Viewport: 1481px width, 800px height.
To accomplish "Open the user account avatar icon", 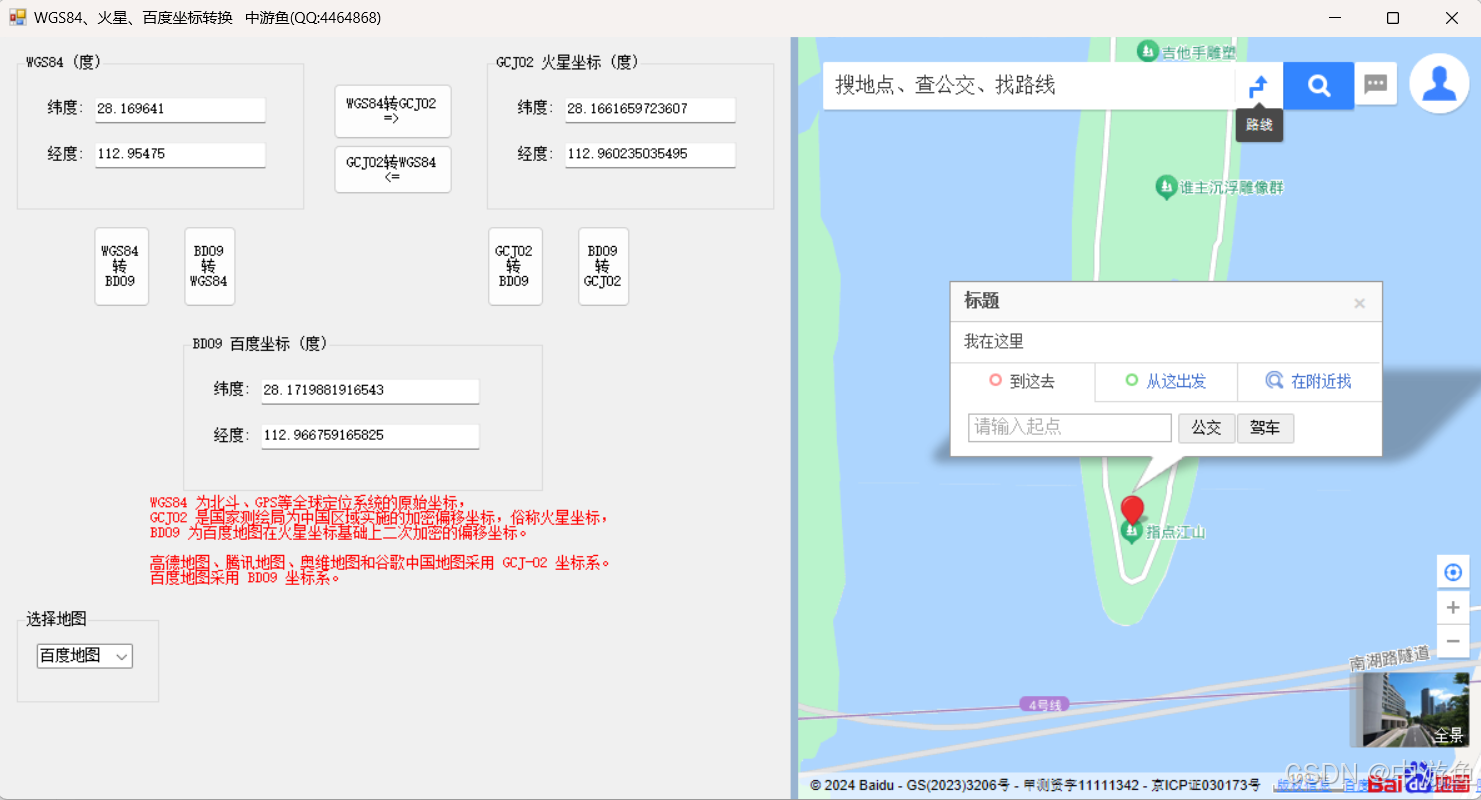I will point(1439,83).
